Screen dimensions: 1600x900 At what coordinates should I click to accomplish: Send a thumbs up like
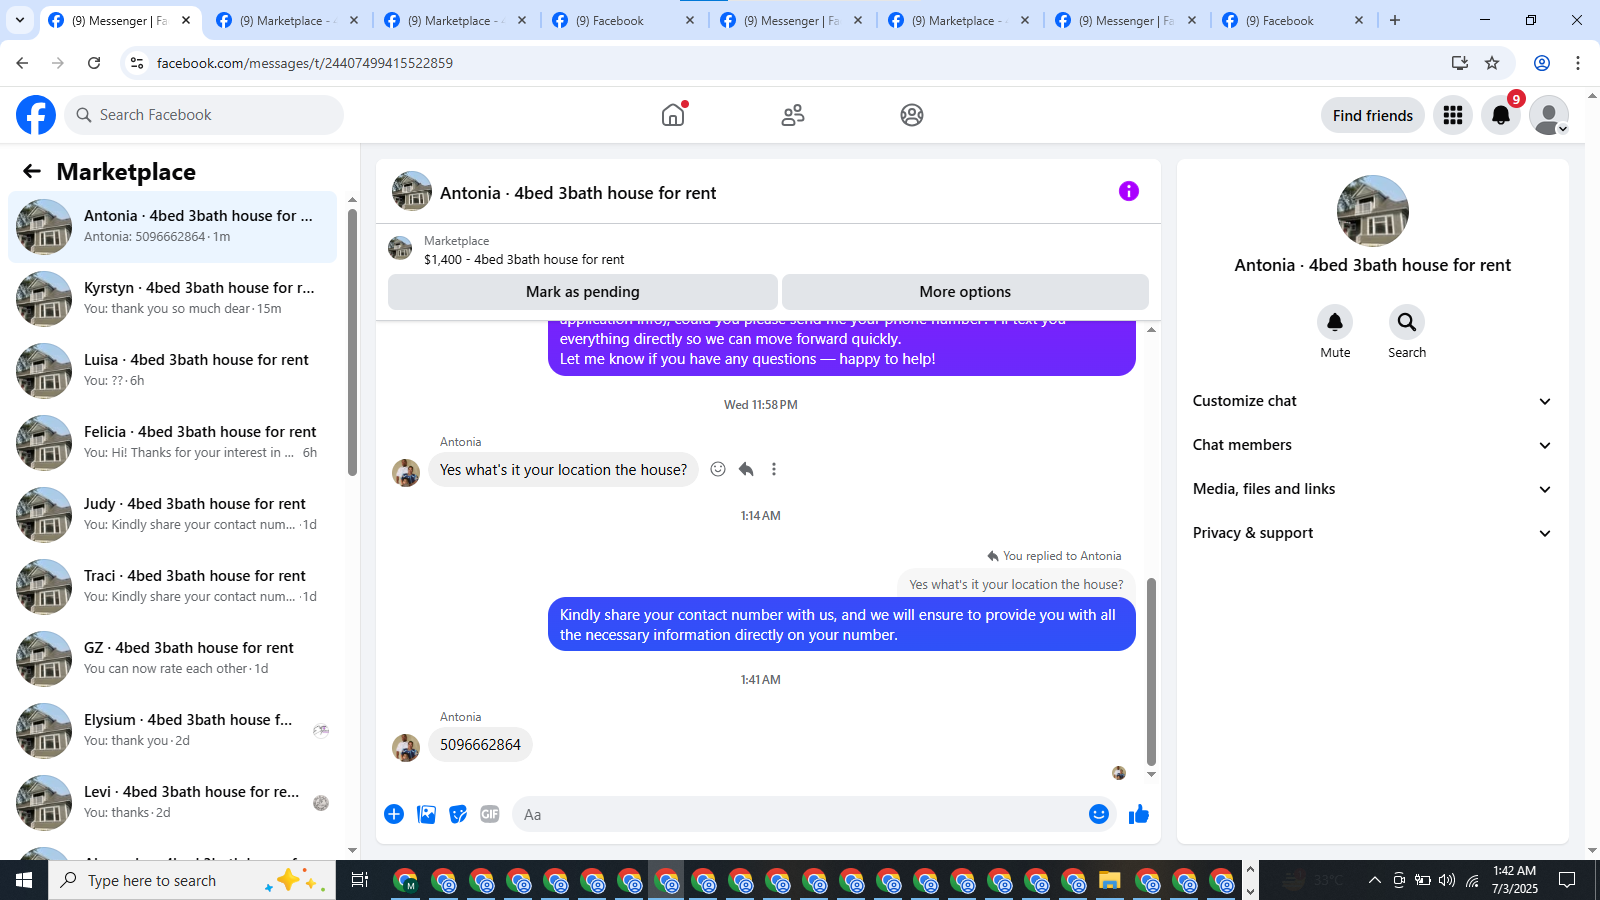point(1139,814)
